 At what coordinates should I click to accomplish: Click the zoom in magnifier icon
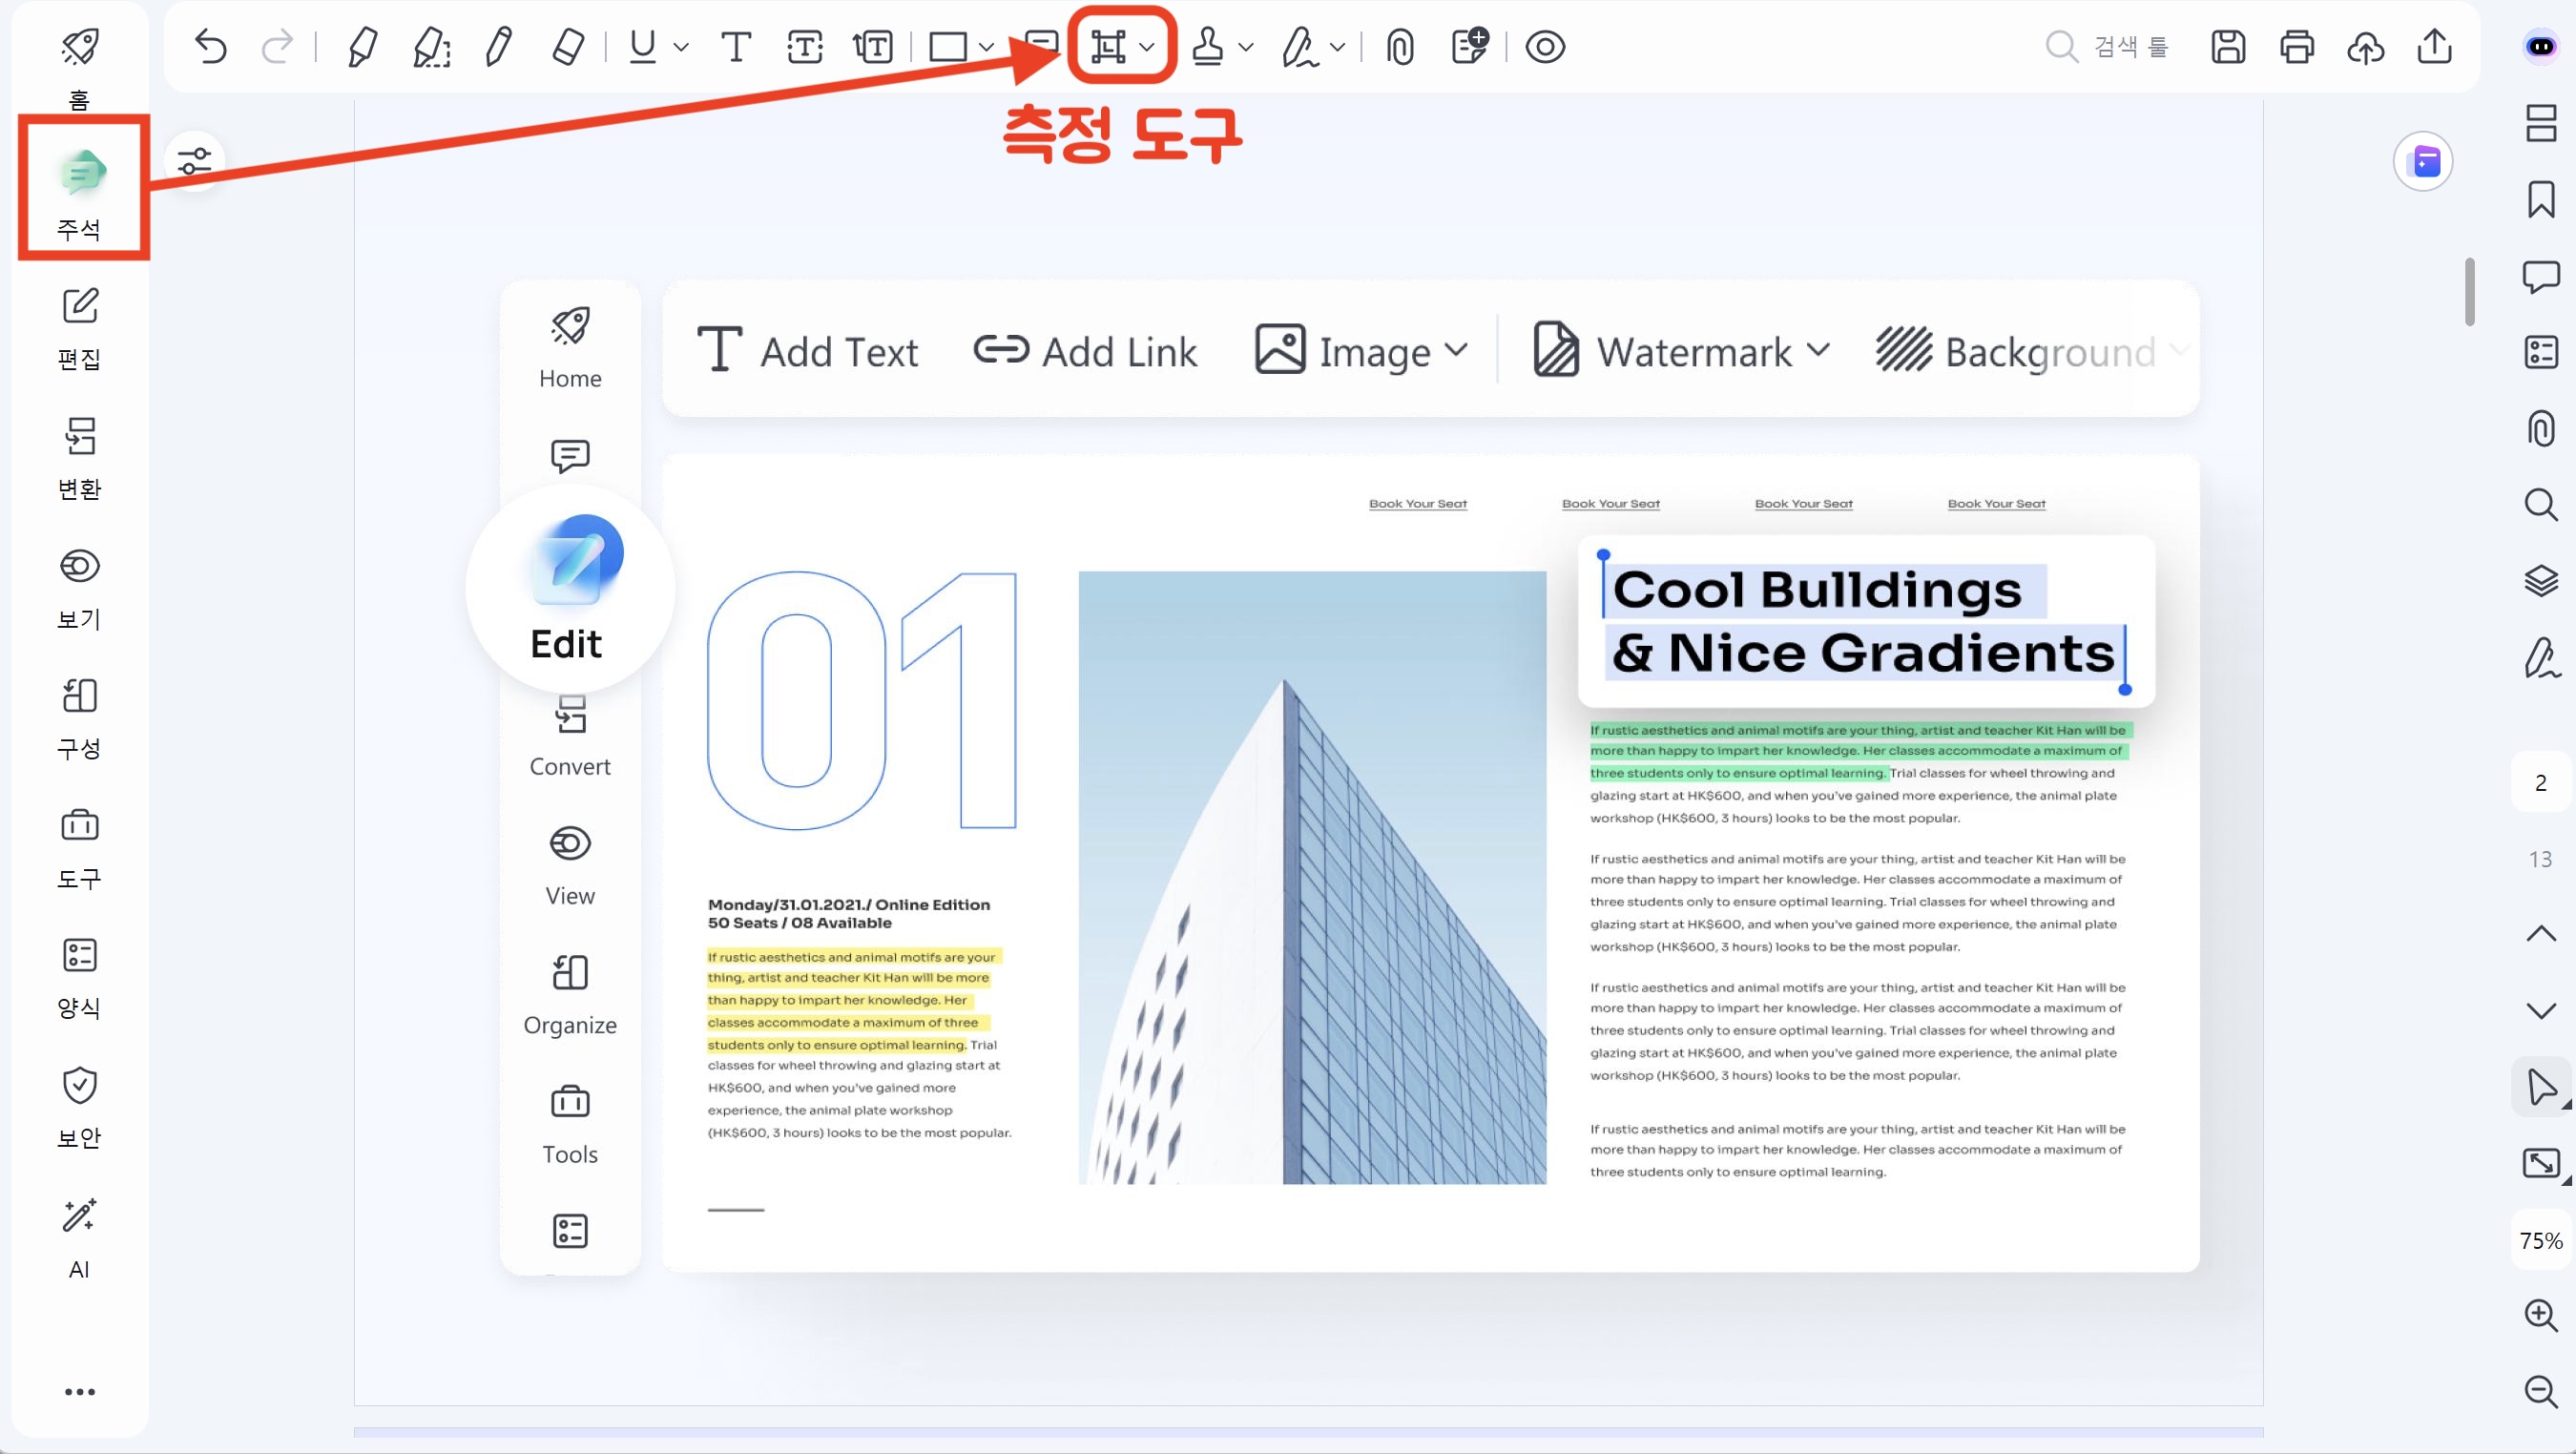[x=2540, y=1314]
